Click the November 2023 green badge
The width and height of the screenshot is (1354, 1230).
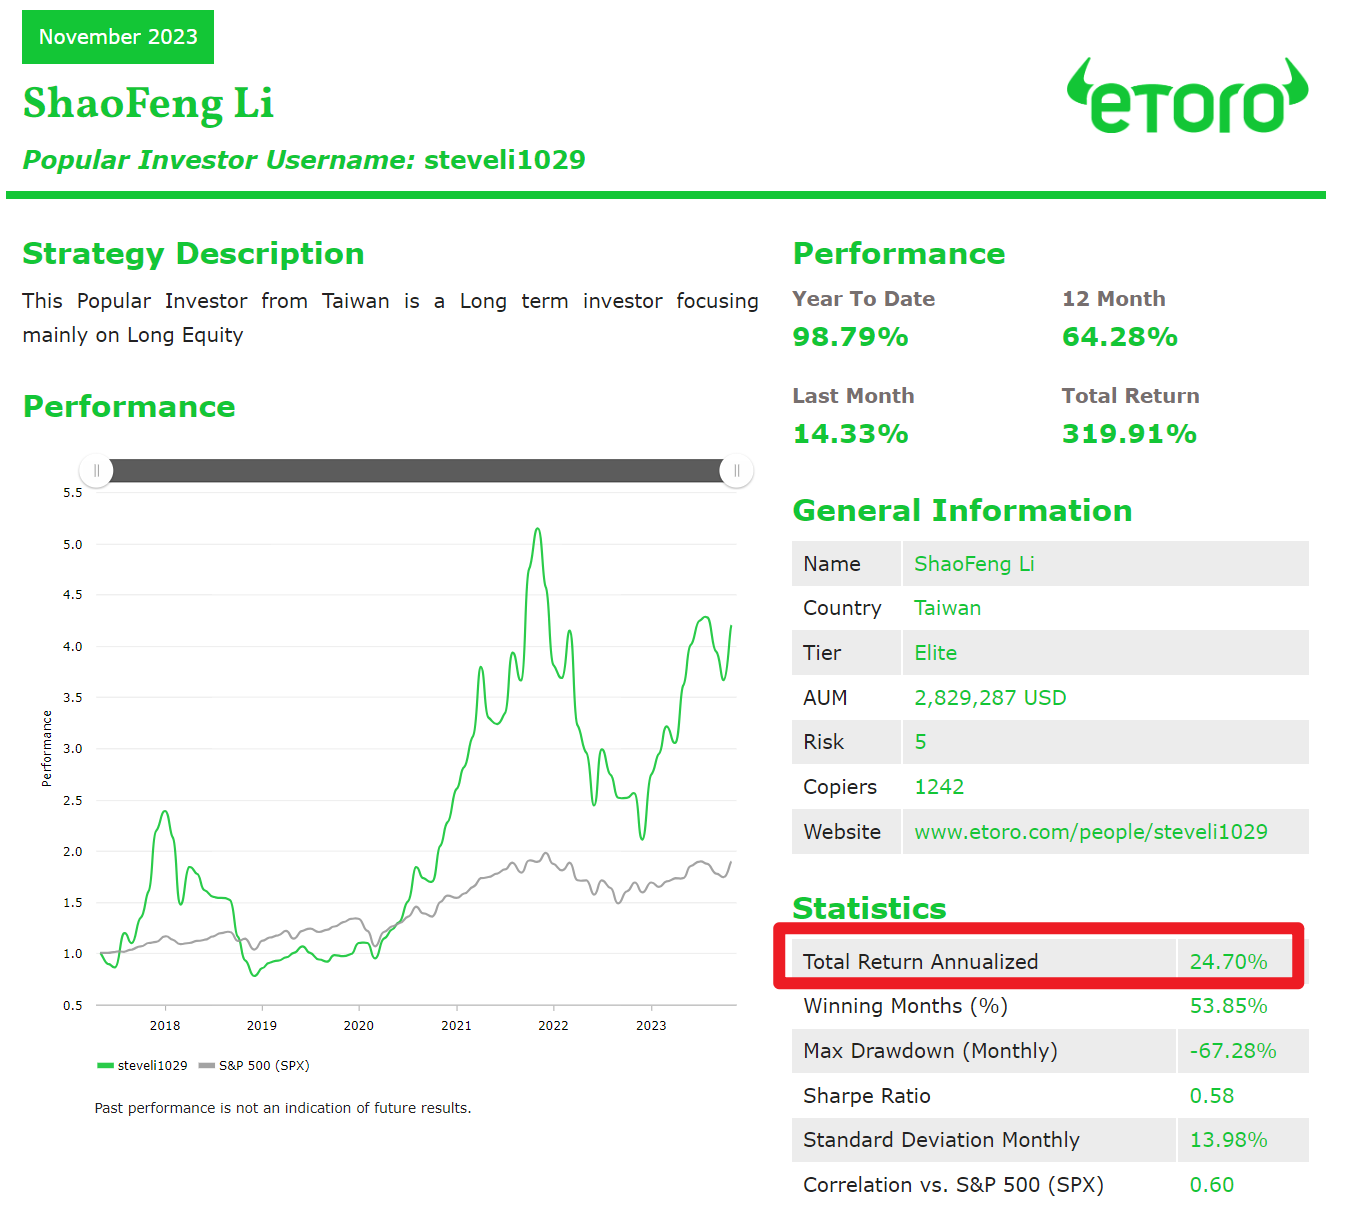tap(118, 37)
